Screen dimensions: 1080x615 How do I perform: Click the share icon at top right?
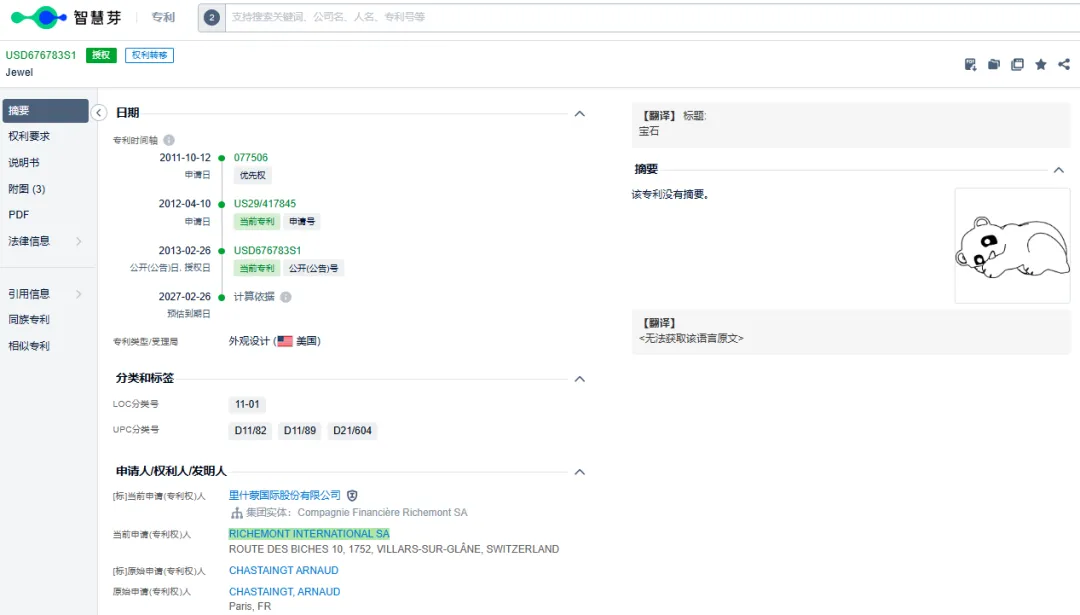coord(1064,64)
